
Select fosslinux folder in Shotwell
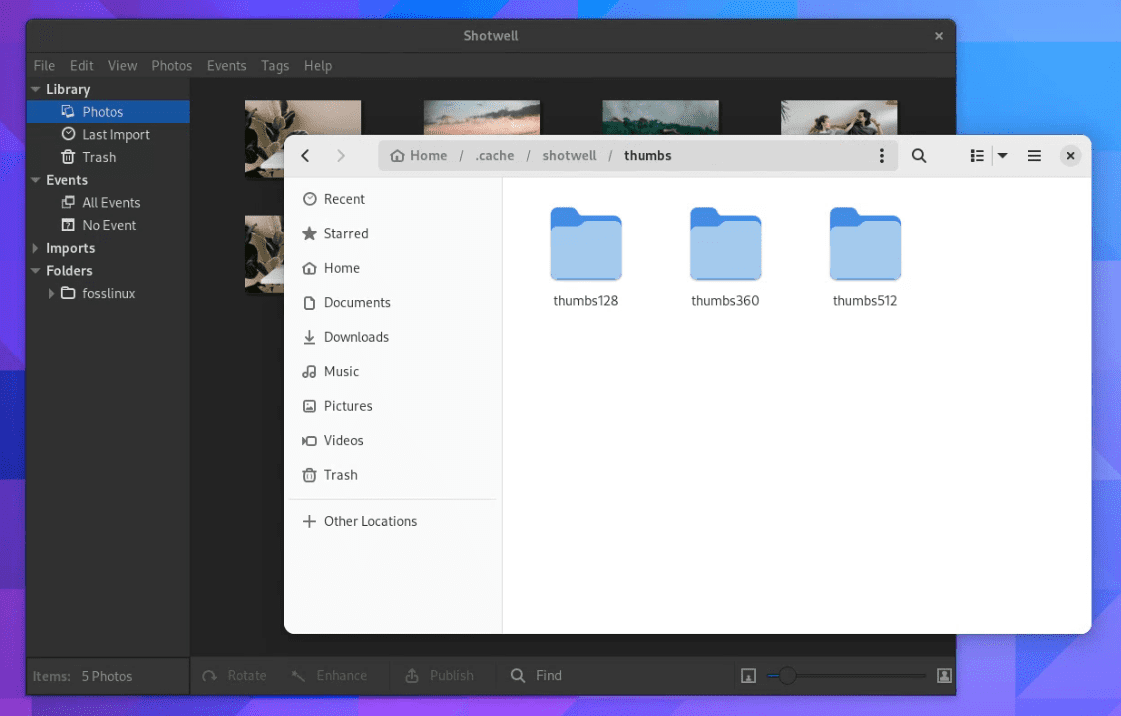click(108, 294)
